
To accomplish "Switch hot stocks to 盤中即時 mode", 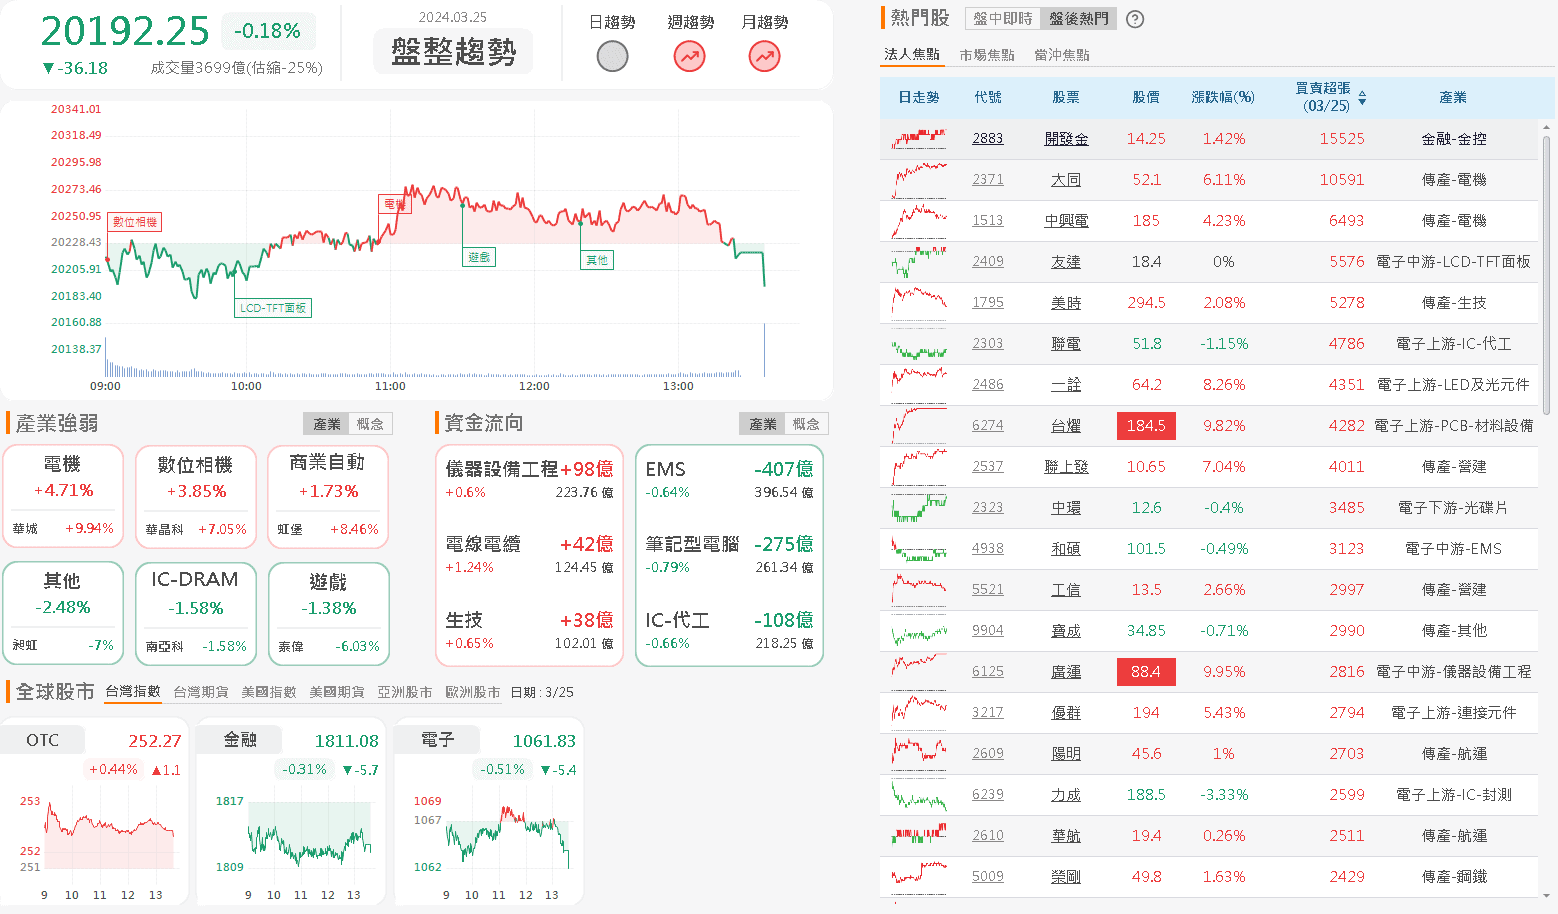I will tap(1002, 19).
